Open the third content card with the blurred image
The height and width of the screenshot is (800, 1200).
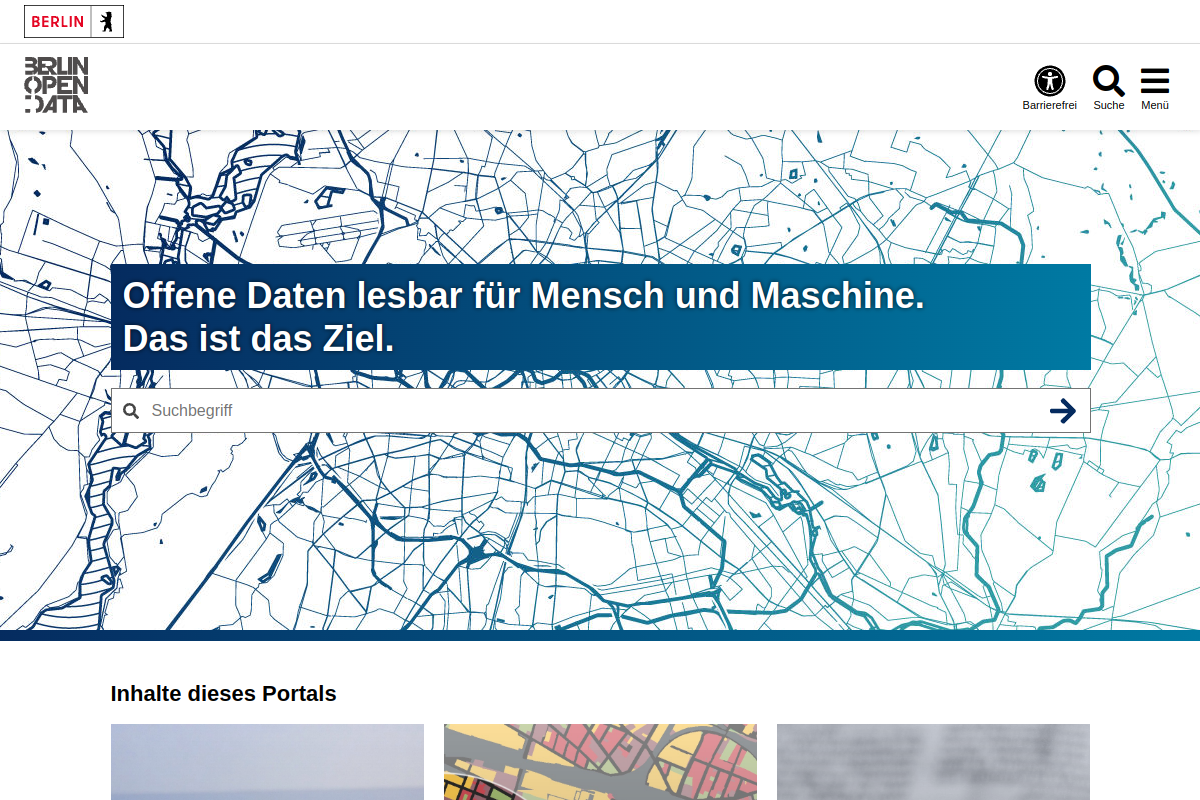(933, 762)
